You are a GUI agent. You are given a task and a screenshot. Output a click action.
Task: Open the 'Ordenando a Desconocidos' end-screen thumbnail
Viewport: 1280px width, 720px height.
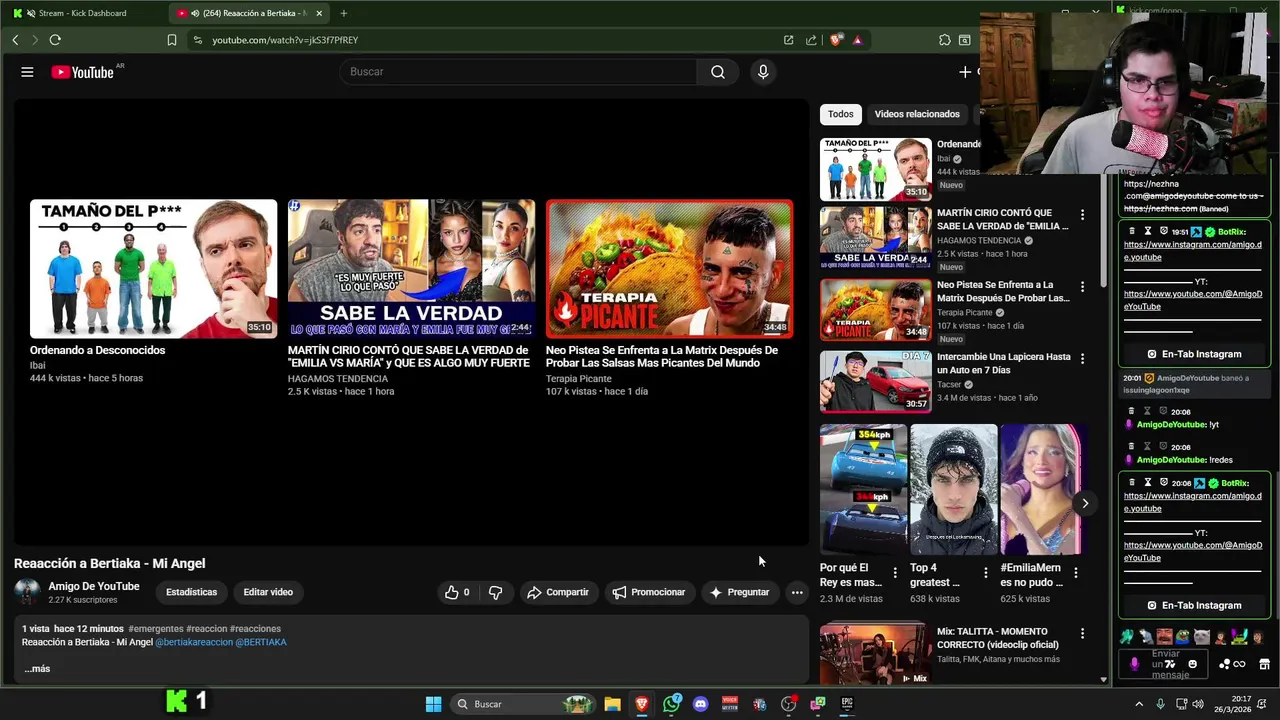click(x=153, y=269)
